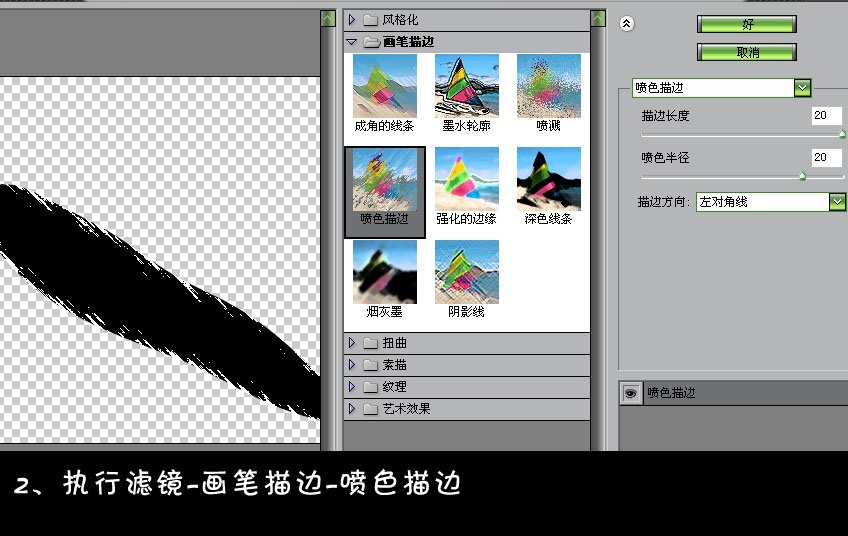This screenshot has height=536, width=848.
Task: Open the 喷色描边 filter name dropdown
Action: point(802,88)
